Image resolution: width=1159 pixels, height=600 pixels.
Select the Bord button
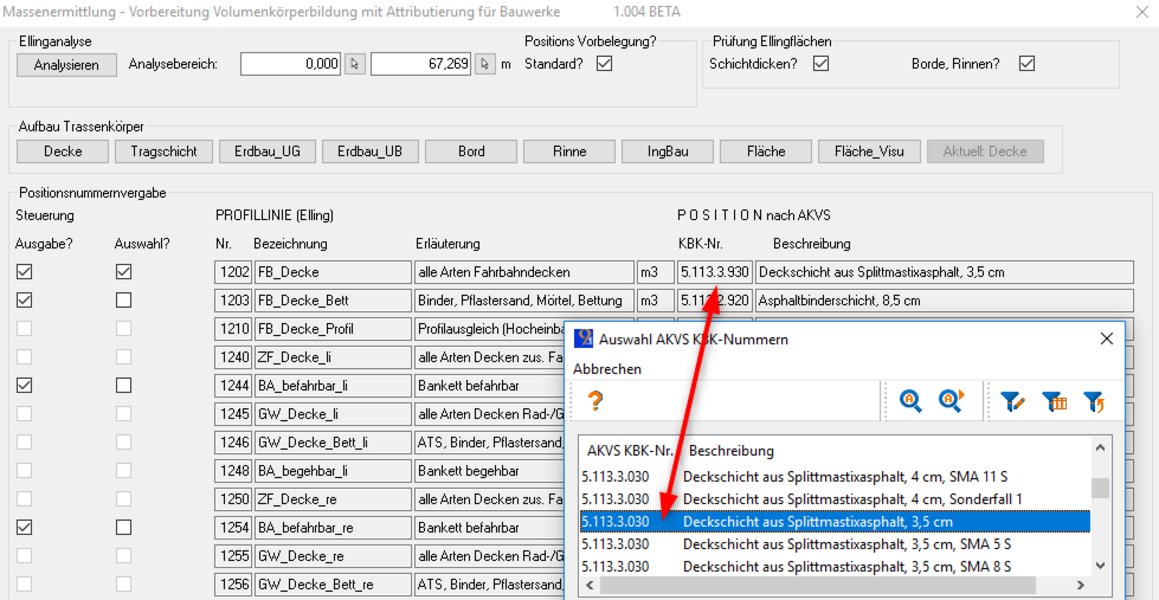(x=472, y=152)
